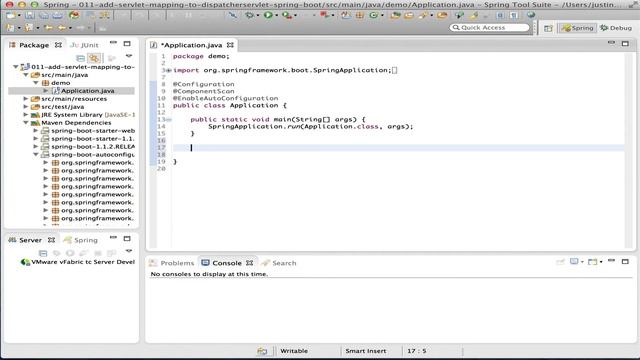Select the Console tab
The width and height of the screenshot is (640, 360).
[x=227, y=263]
